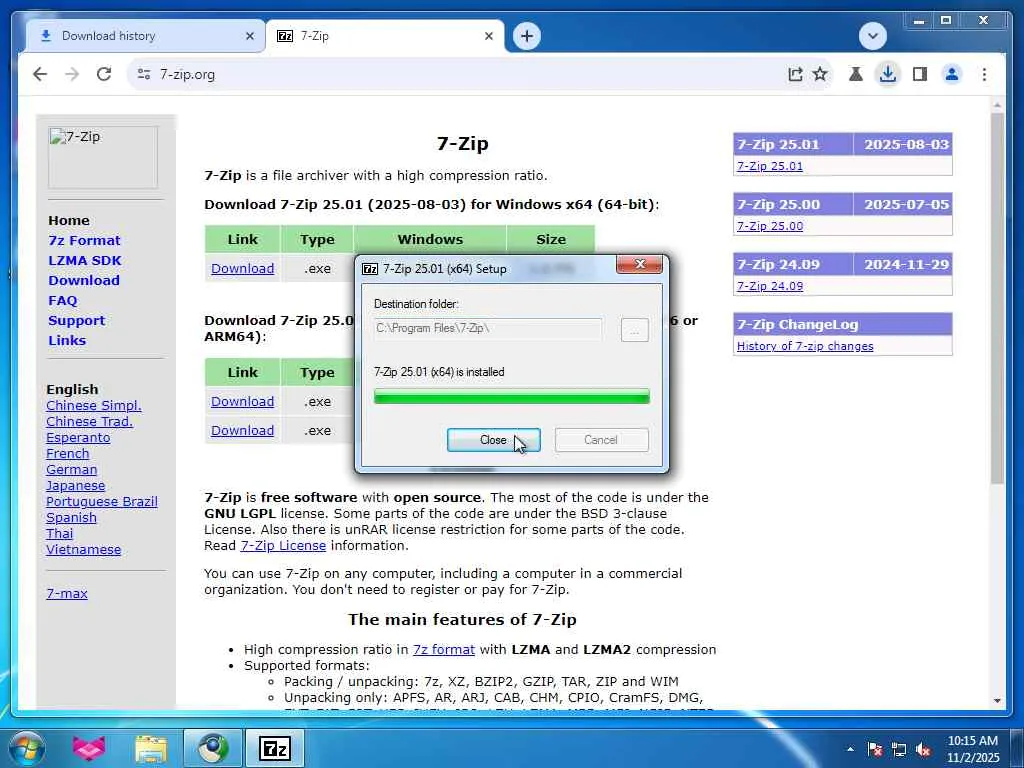Switch language to Chinese Simpl.
Viewport: 1024px width, 768px height.
click(x=93, y=406)
